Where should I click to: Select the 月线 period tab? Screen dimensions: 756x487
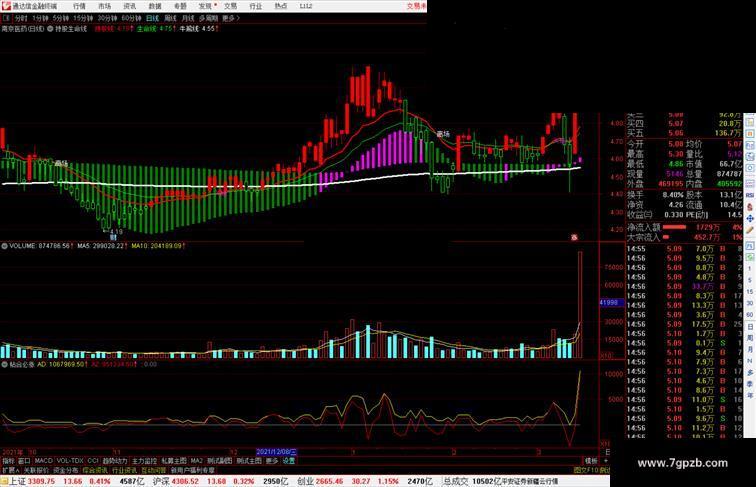[188, 18]
